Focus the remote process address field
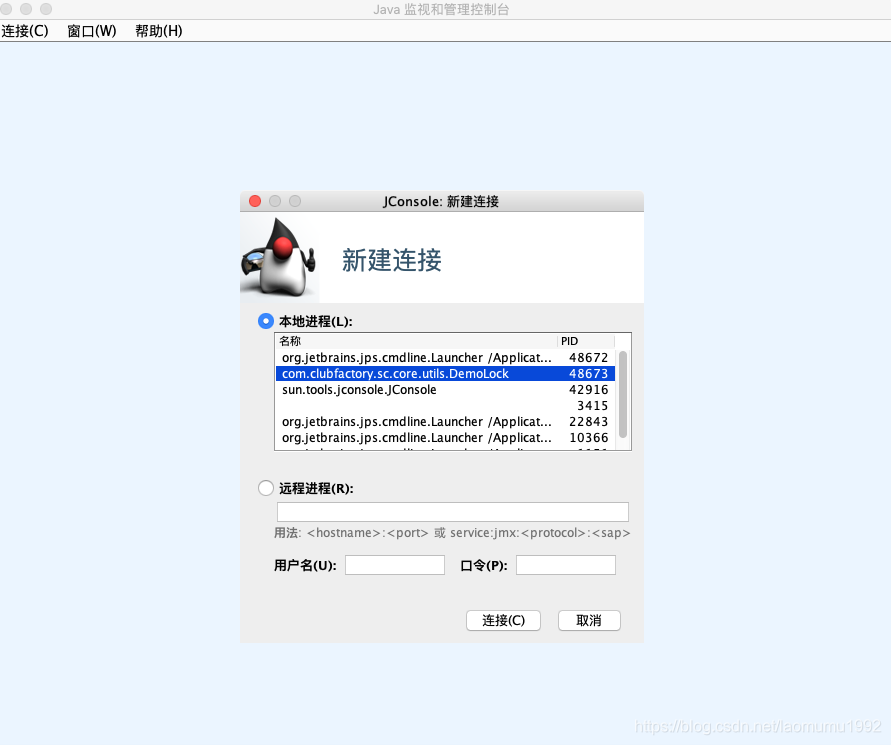This screenshot has width=891, height=745. (x=453, y=511)
